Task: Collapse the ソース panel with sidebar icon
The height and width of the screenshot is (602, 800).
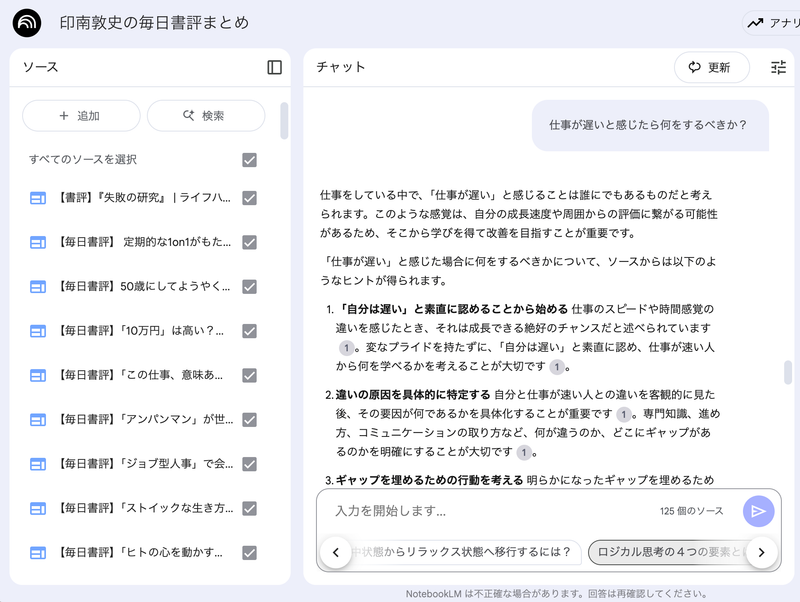Action: coord(275,67)
